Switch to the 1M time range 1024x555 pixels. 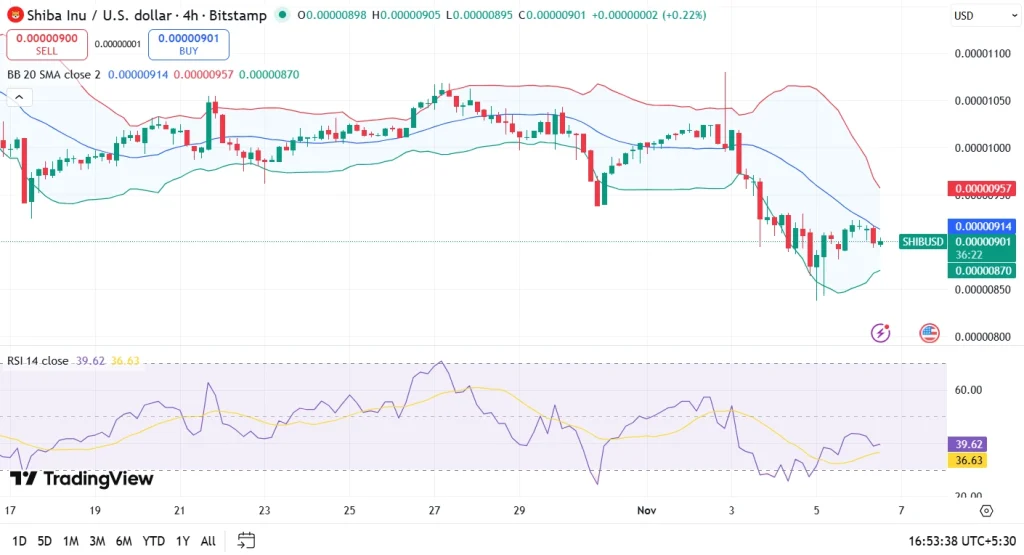click(71, 541)
